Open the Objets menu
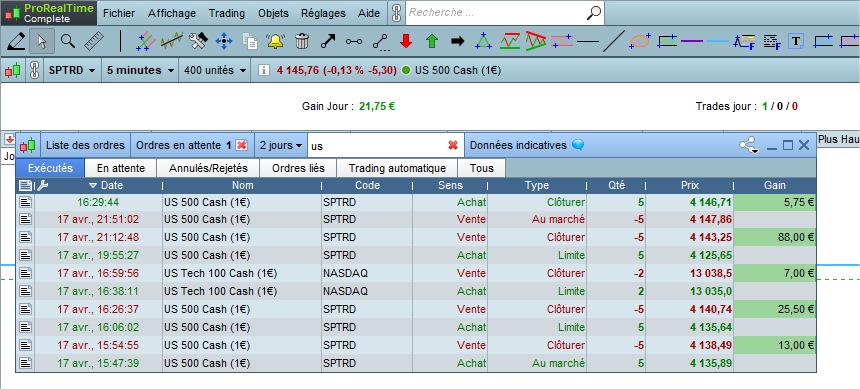Viewport: 860px width, 389px height. click(x=273, y=13)
